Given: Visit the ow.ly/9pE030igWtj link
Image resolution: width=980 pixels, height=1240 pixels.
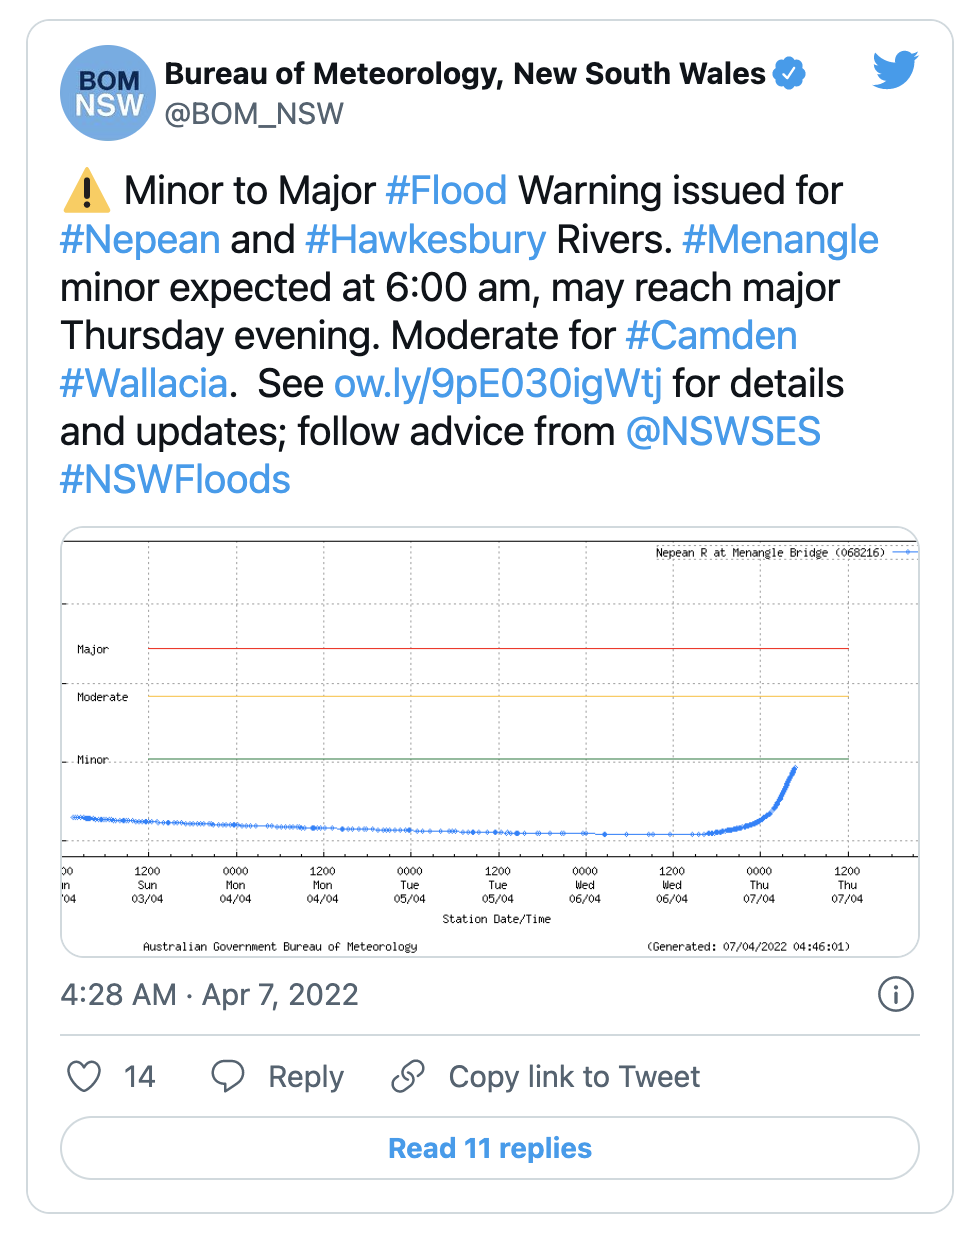Looking at the screenshot, I should [498, 384].
